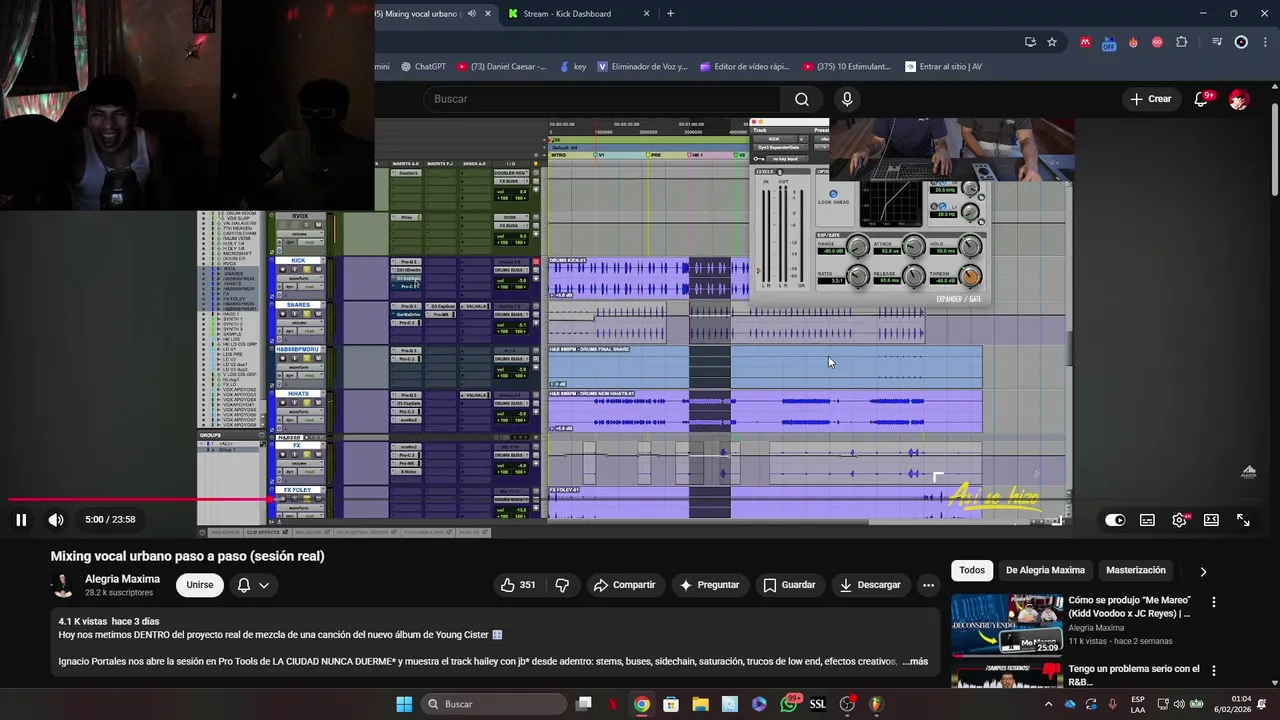
Task: Open File Explorer from the taskbar
Action: click(700, 704)
